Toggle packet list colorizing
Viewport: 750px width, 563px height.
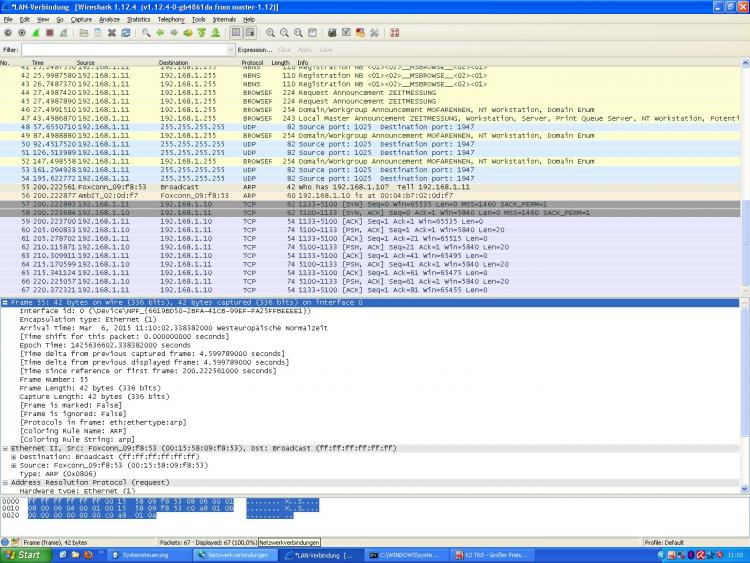(x=236, y=33)
